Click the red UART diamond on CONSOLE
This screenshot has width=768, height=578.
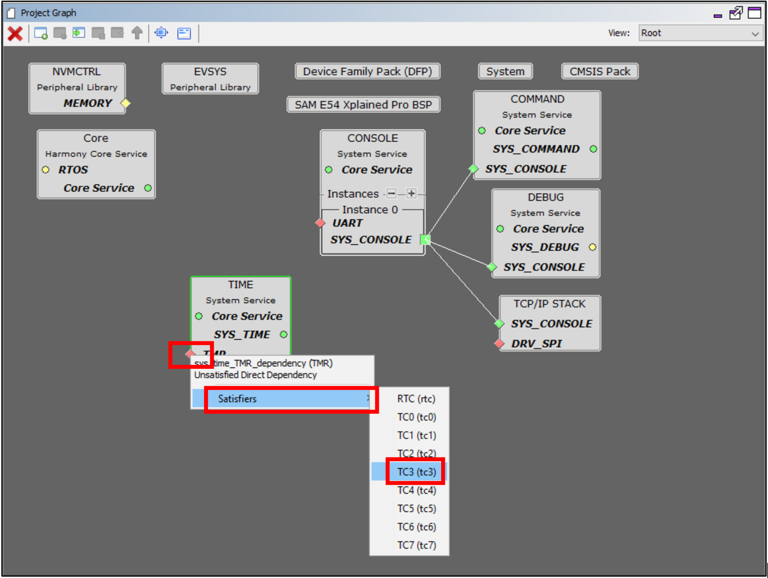320,223
